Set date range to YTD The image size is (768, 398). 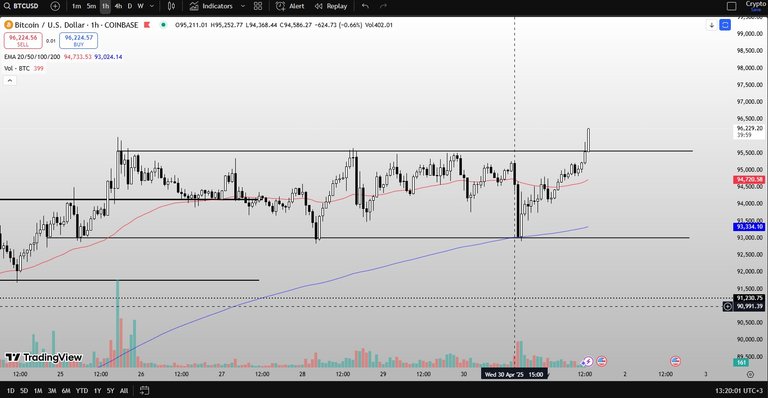coord(82,391)
